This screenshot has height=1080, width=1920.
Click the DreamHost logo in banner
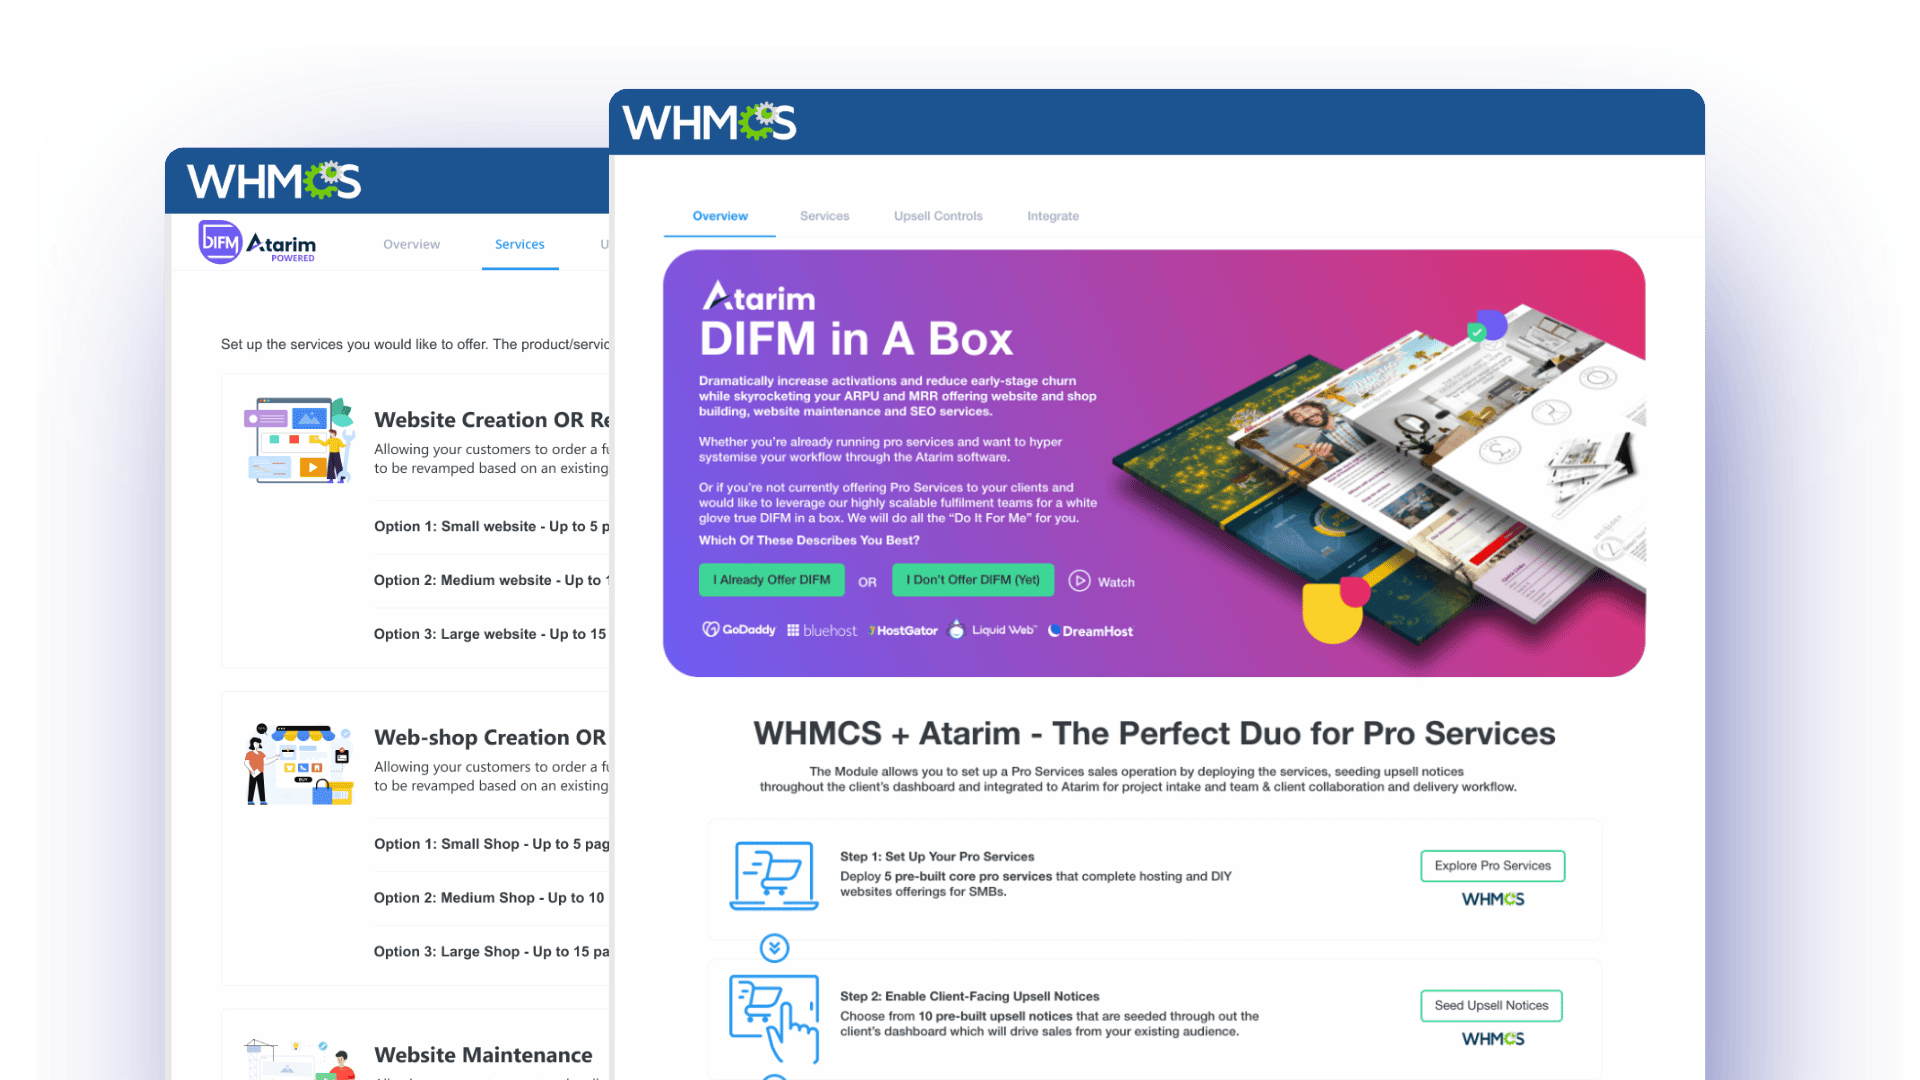coord(1090,631)
